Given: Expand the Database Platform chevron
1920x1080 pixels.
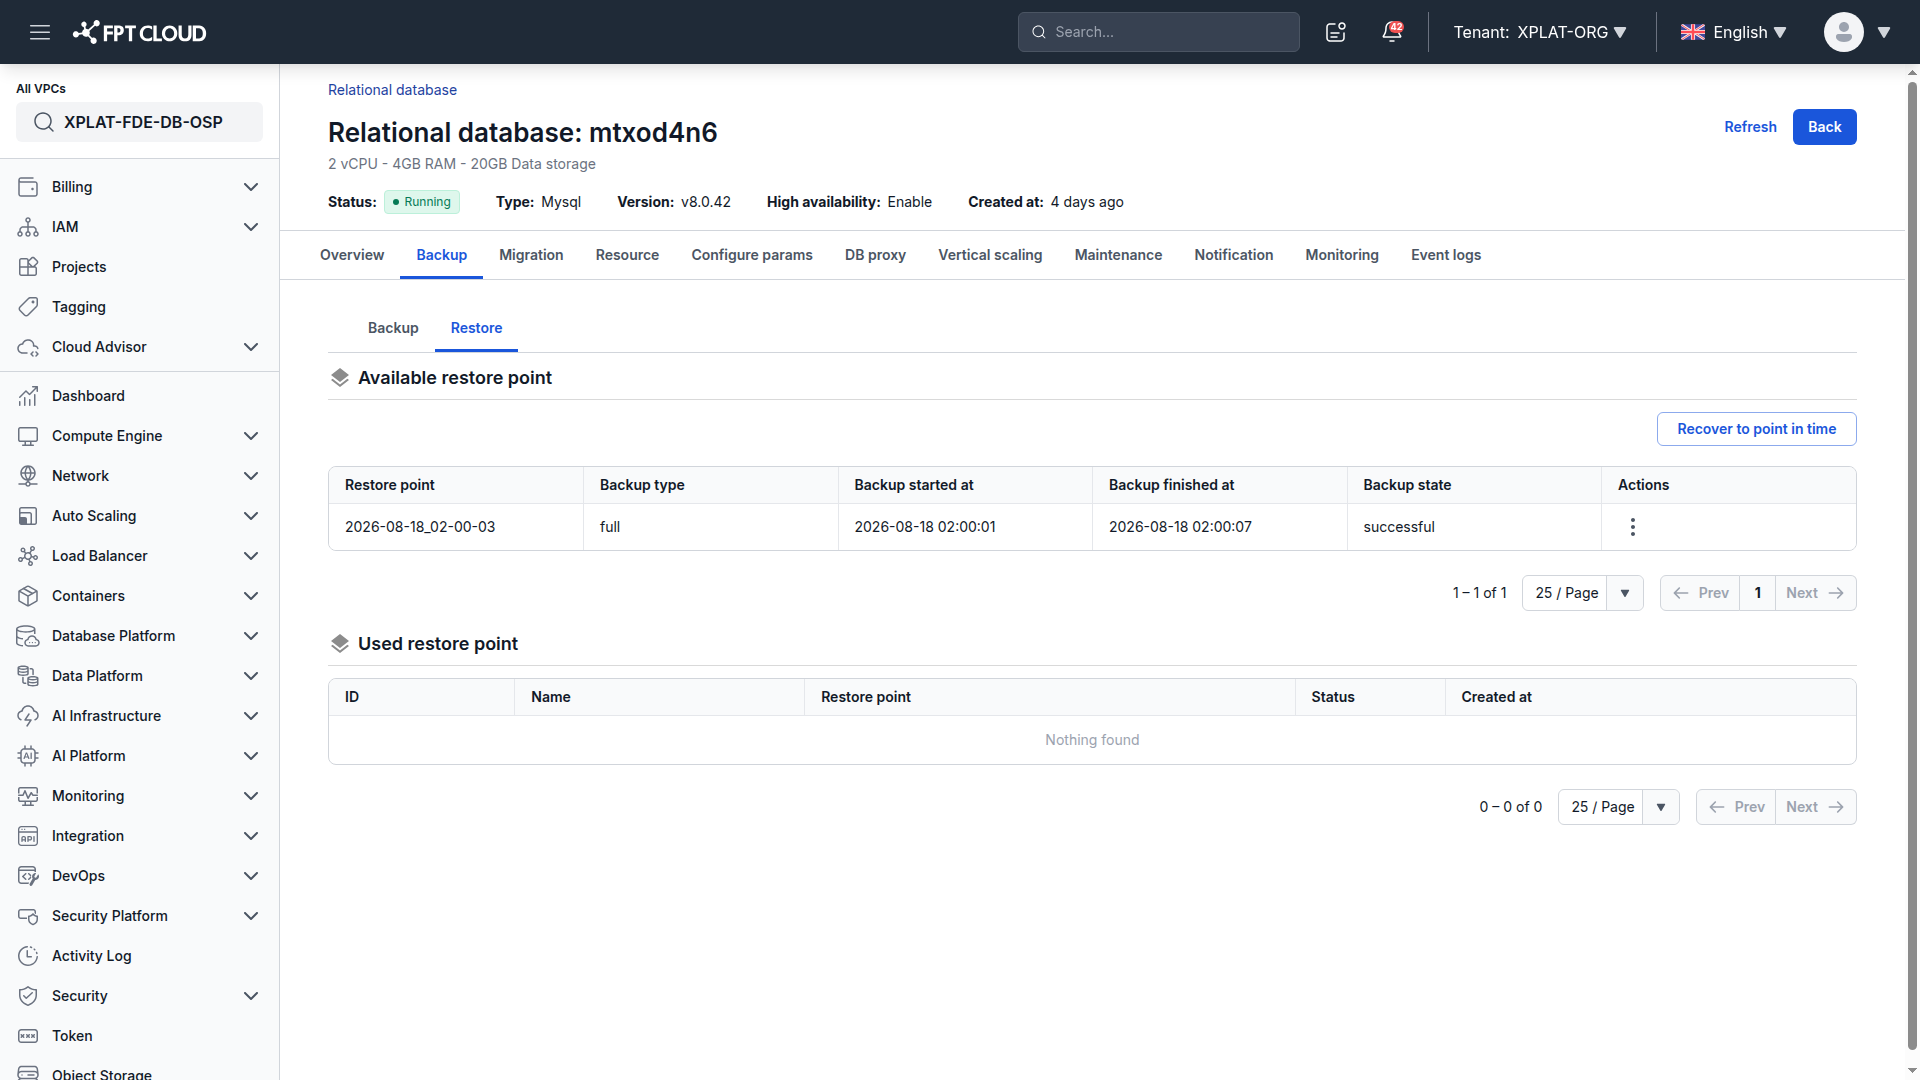Looking at the screenshot, I should pyautogui.click(x=251, y=636).
